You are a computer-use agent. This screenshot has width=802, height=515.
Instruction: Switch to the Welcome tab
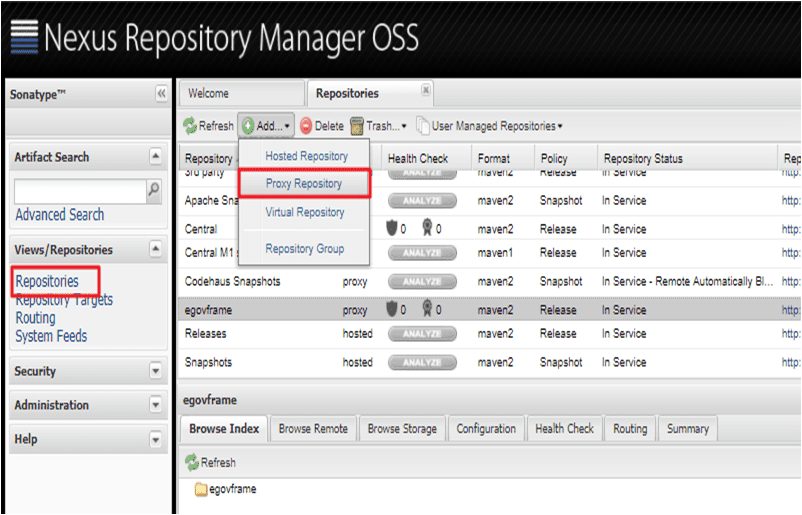point(241,94)
